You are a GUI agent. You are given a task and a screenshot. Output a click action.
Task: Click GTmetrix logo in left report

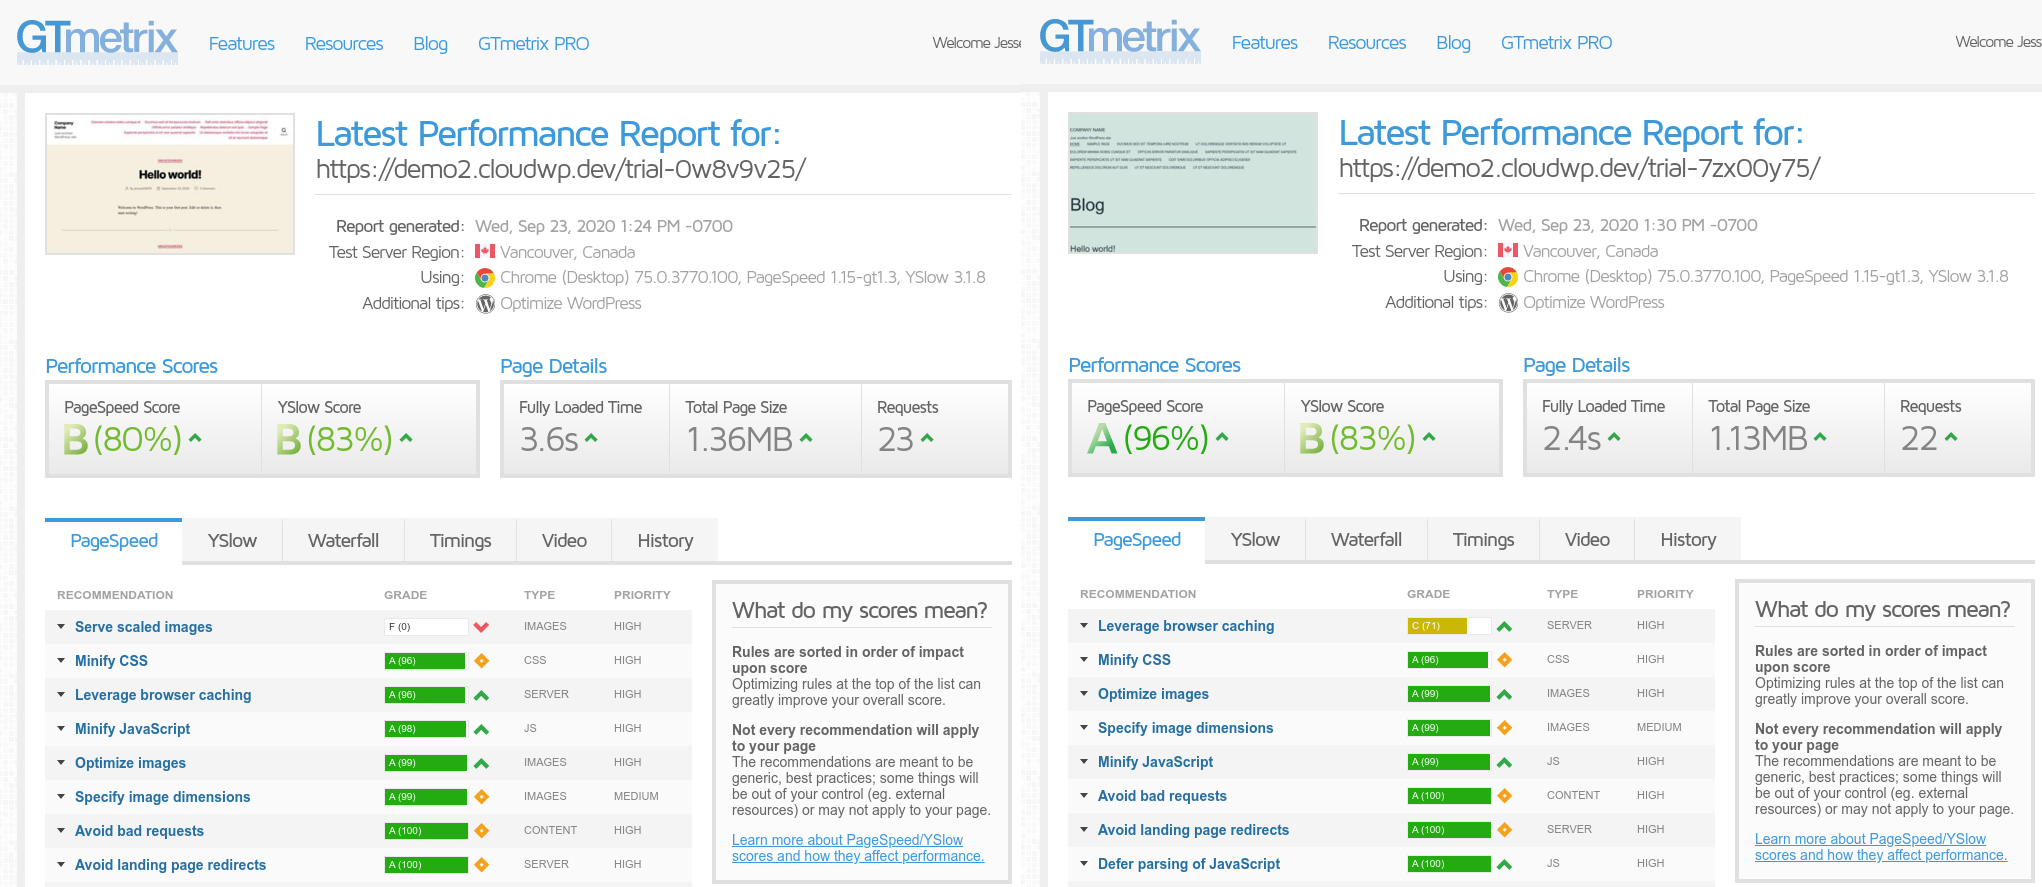(x=97, y=41)
